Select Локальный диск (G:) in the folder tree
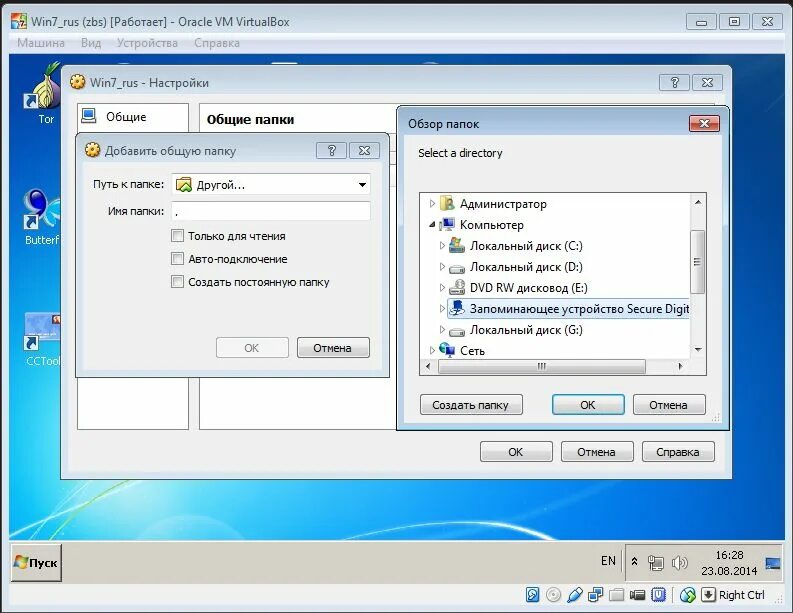 (x=526, y=330)
